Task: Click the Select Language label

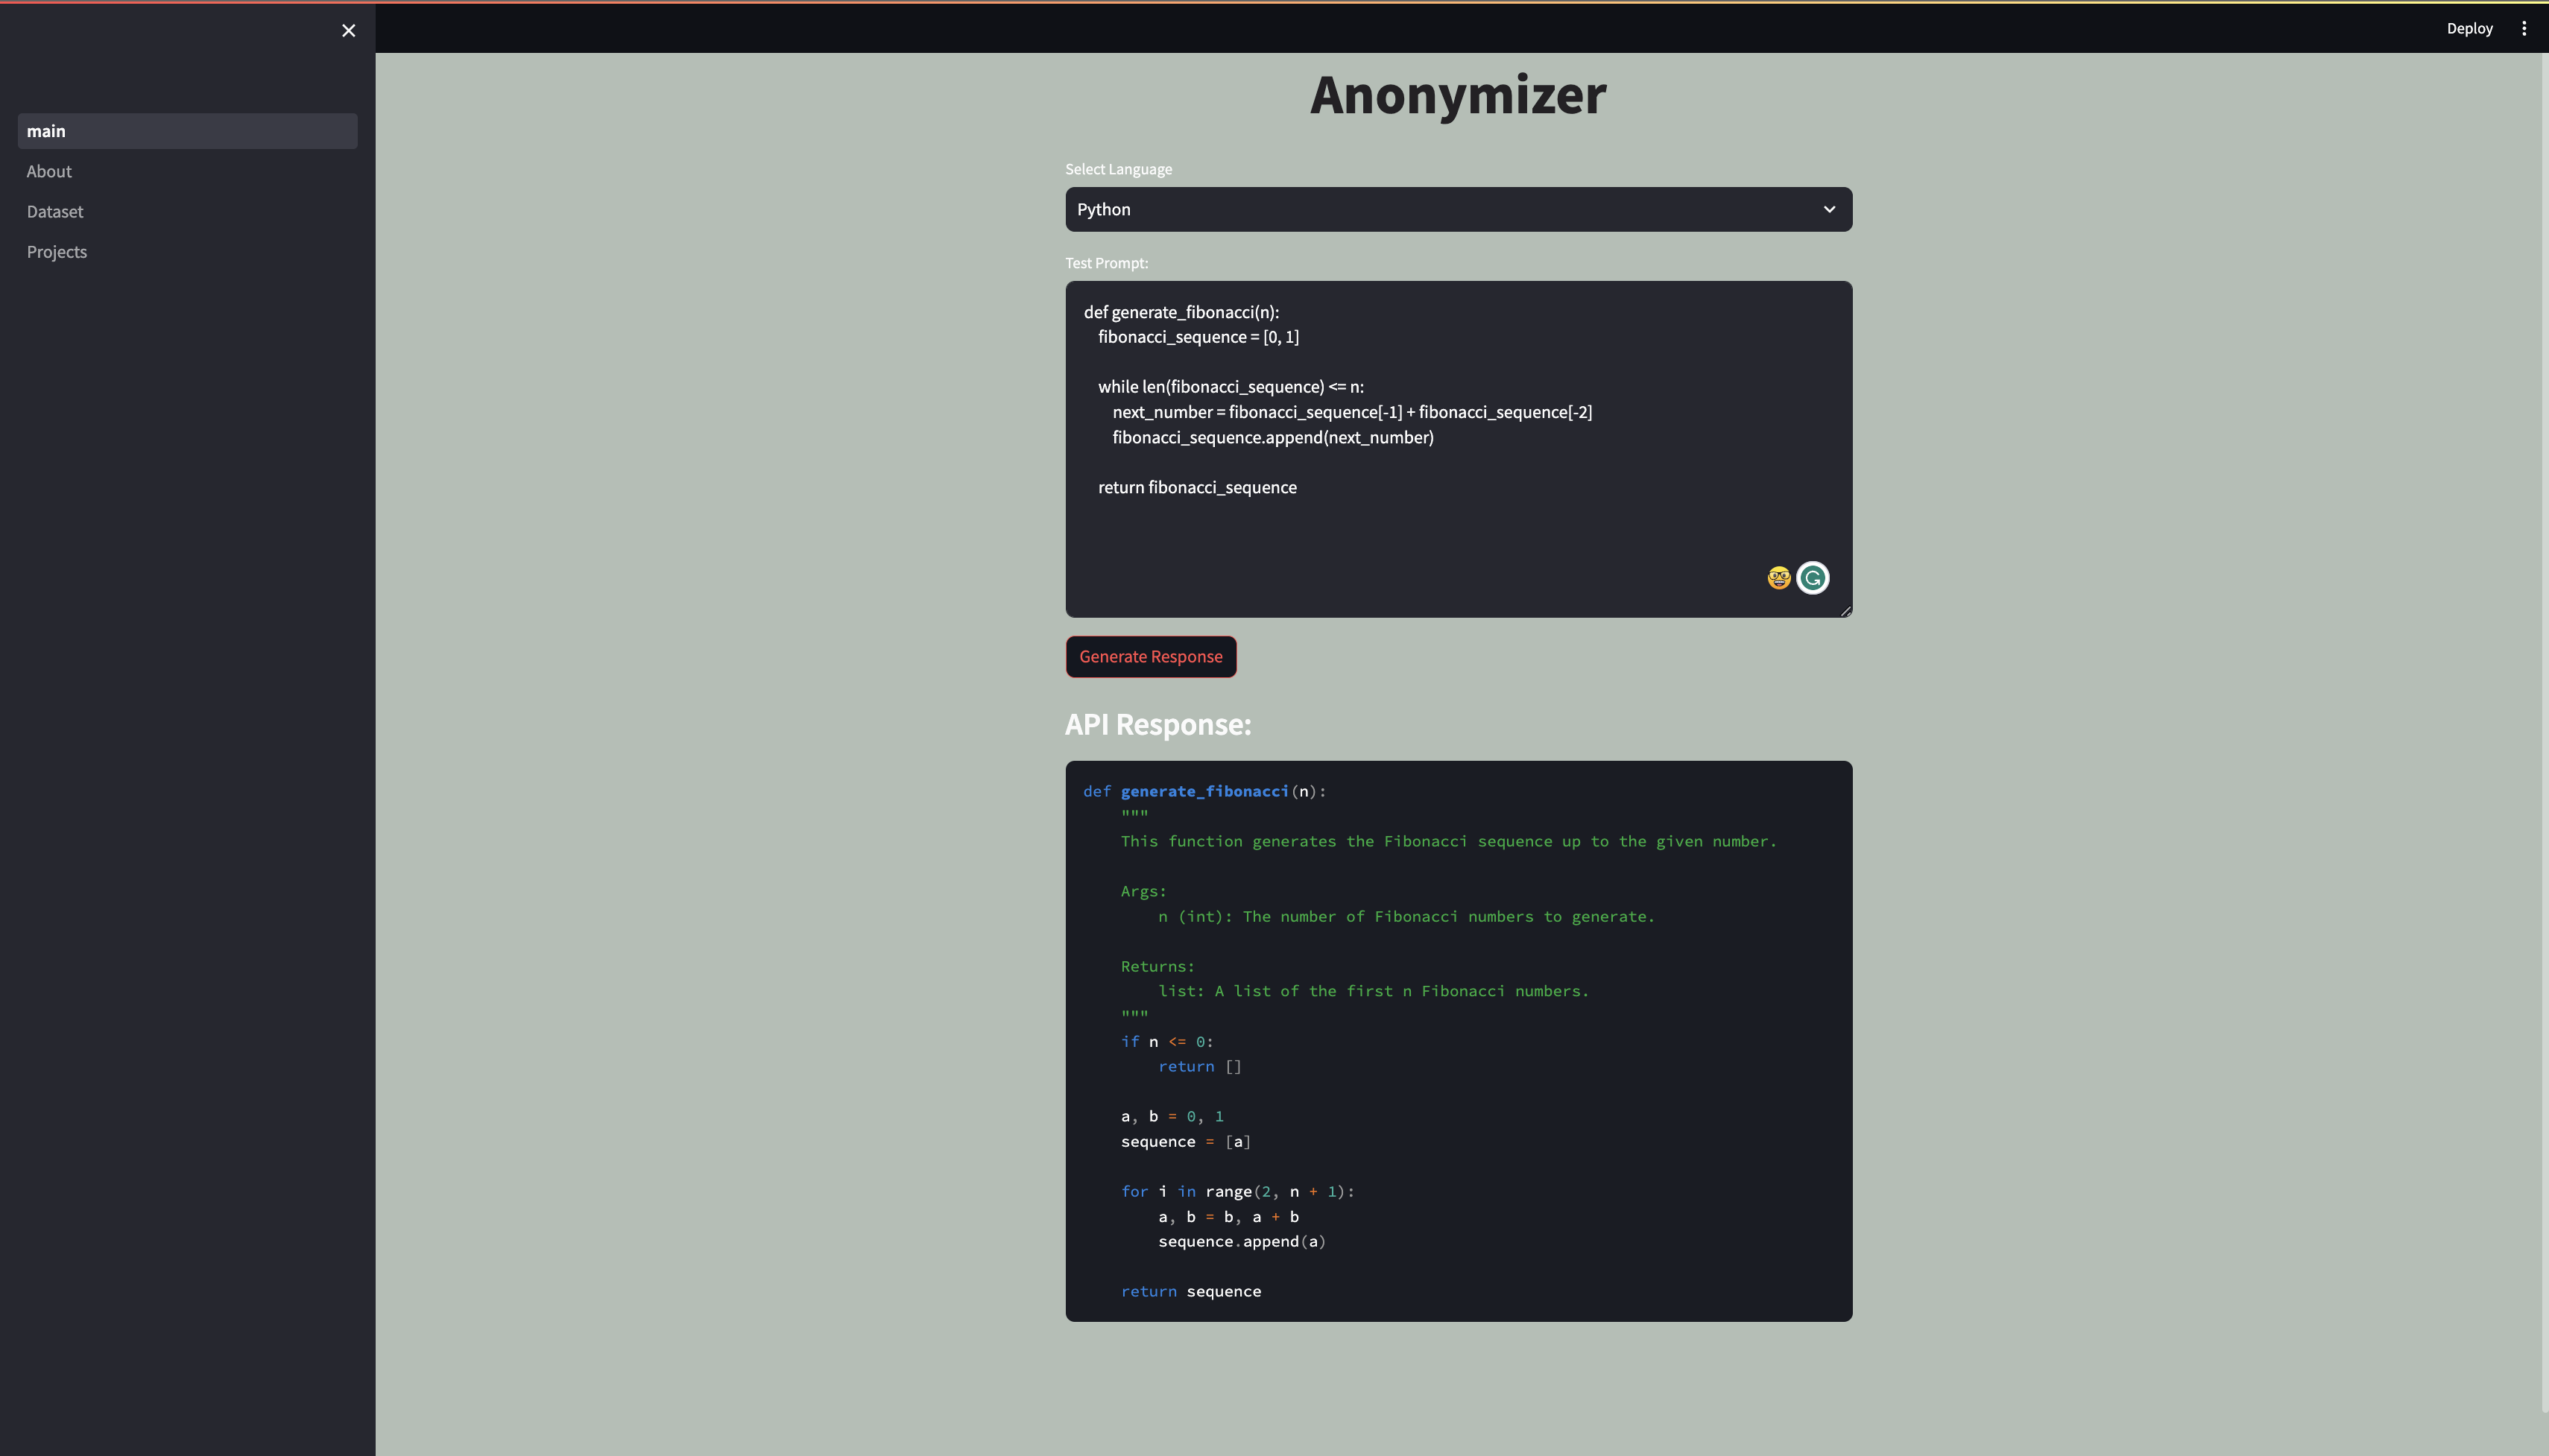Action: [1118, 169]
